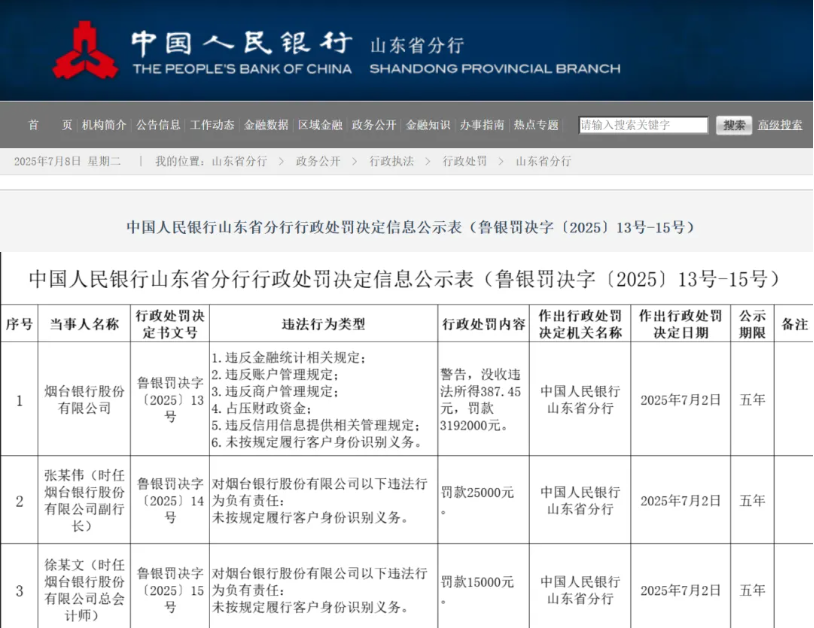This screenshot has width=814, height=628.
Task: Click the 备注 column header
Action: coord(794,324)
